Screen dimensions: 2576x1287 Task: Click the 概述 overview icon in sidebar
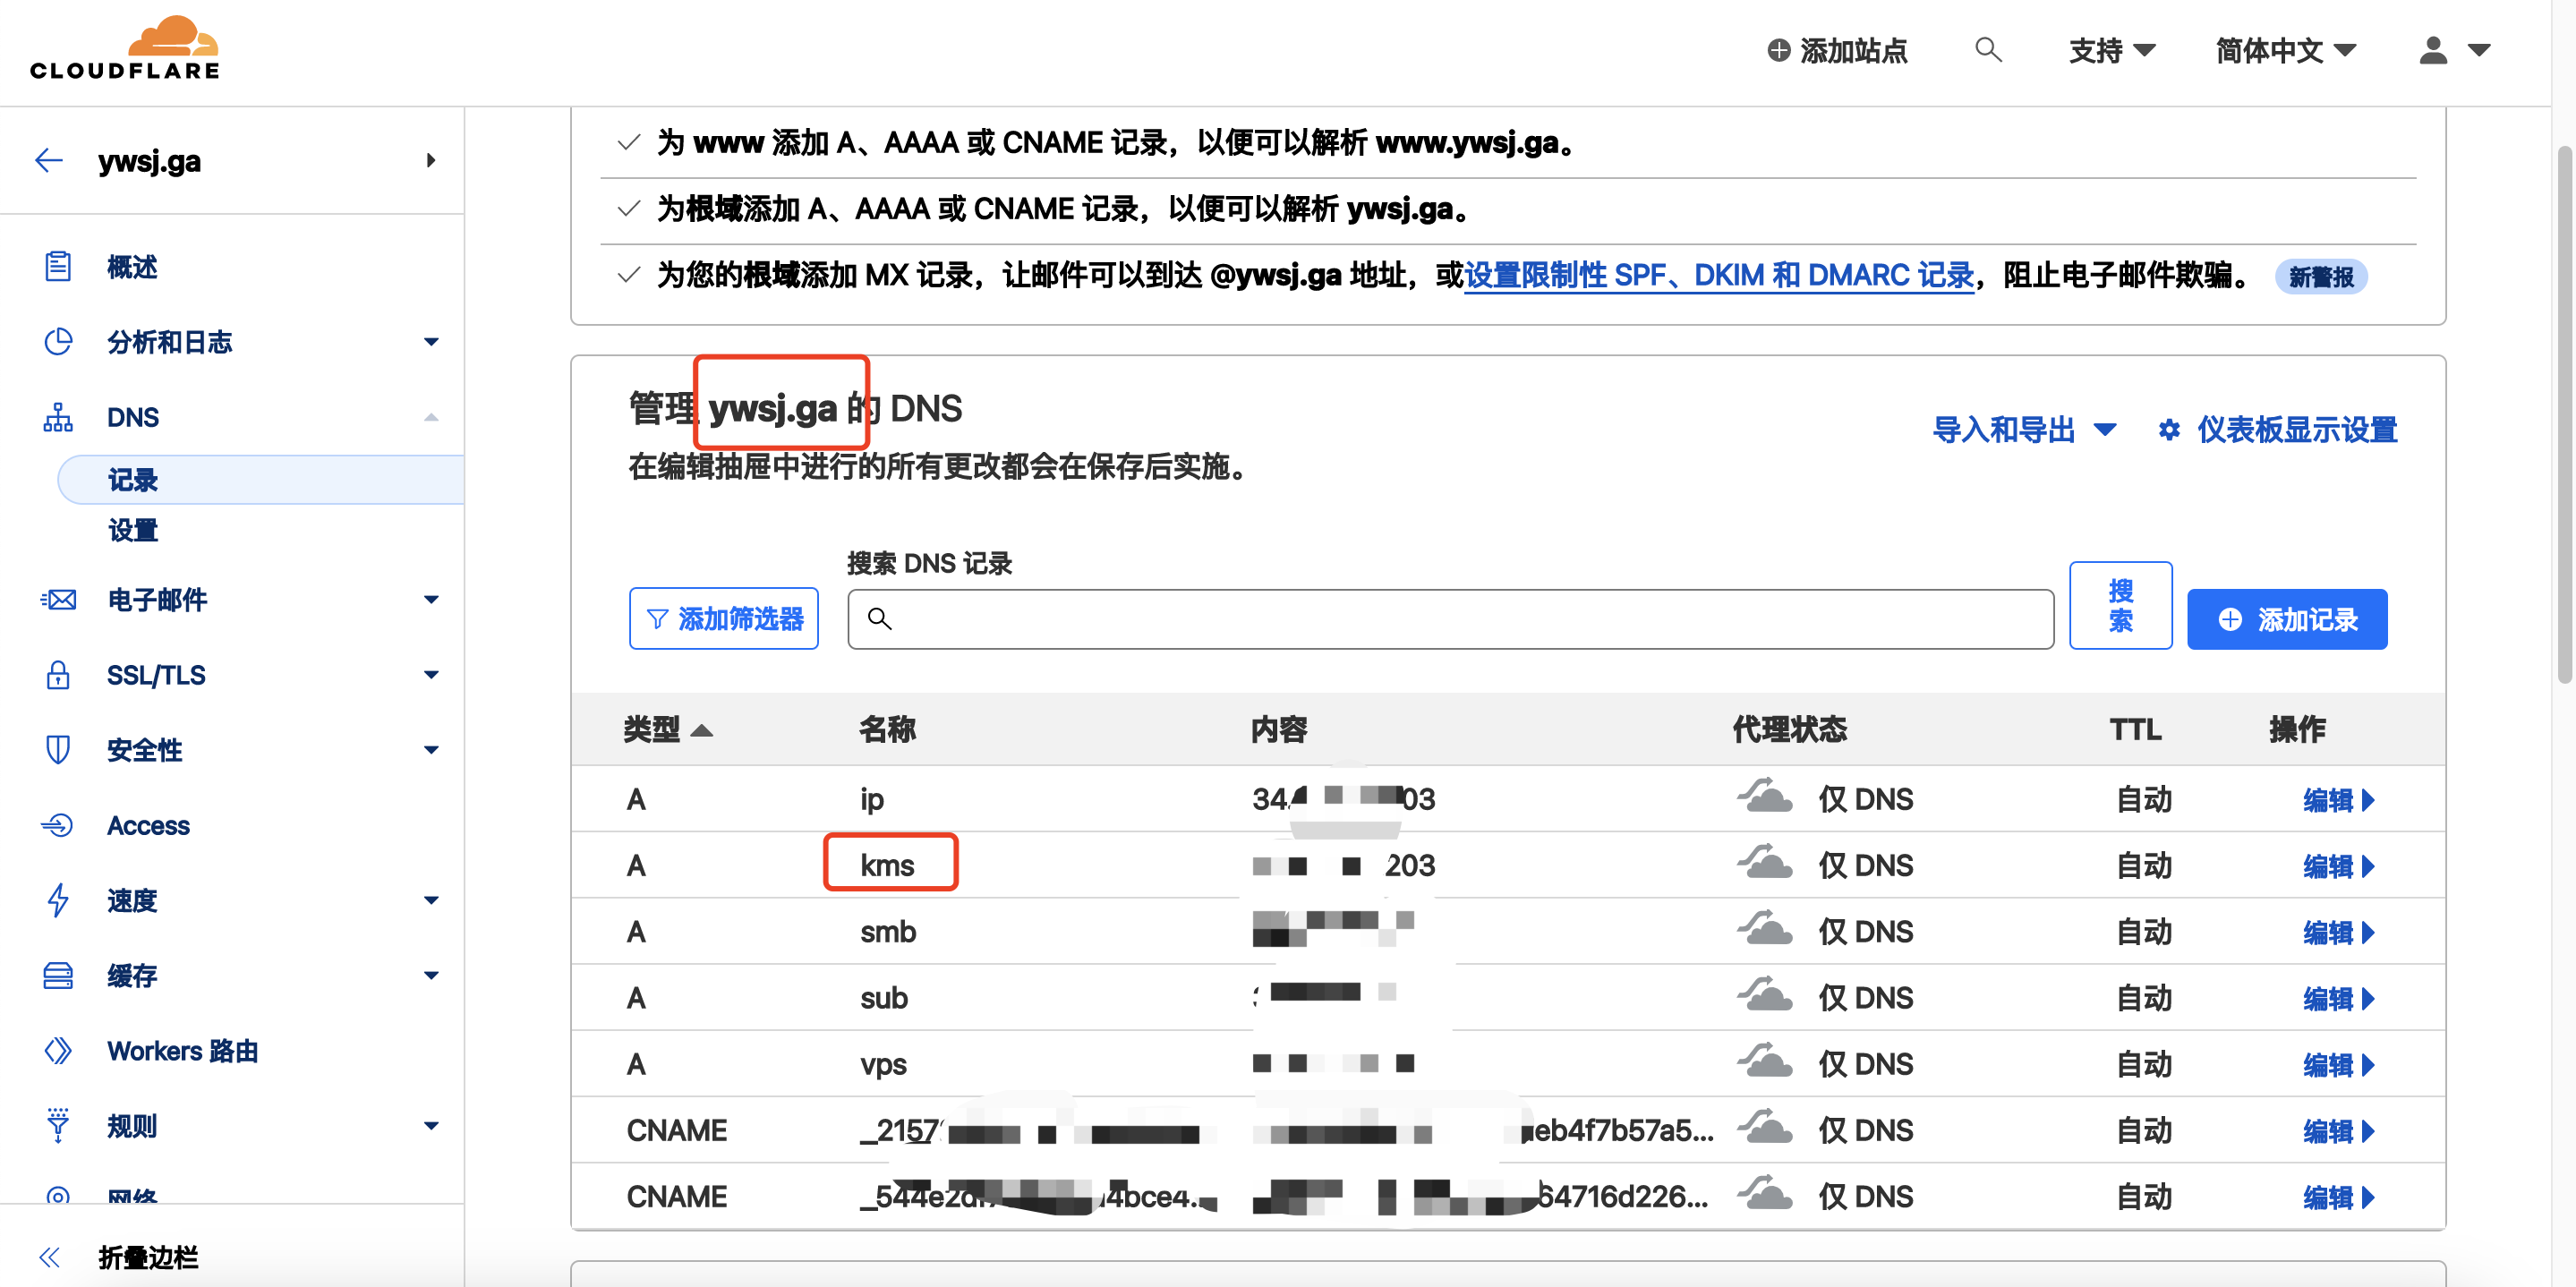(58, 267)
